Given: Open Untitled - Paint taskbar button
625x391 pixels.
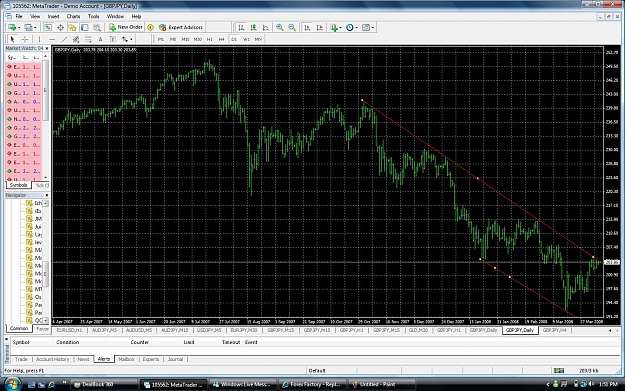Looking at the screenshot, I should [x=381, y=384].
